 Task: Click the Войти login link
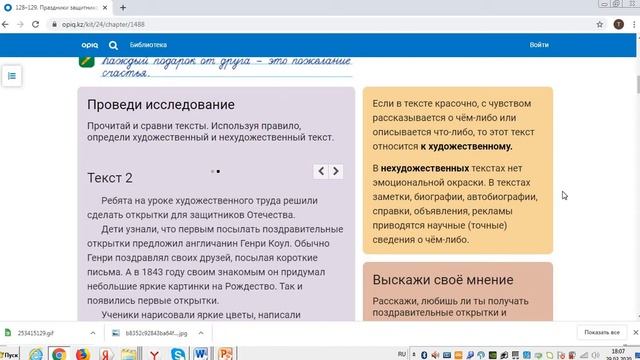(x=539, y=45)
